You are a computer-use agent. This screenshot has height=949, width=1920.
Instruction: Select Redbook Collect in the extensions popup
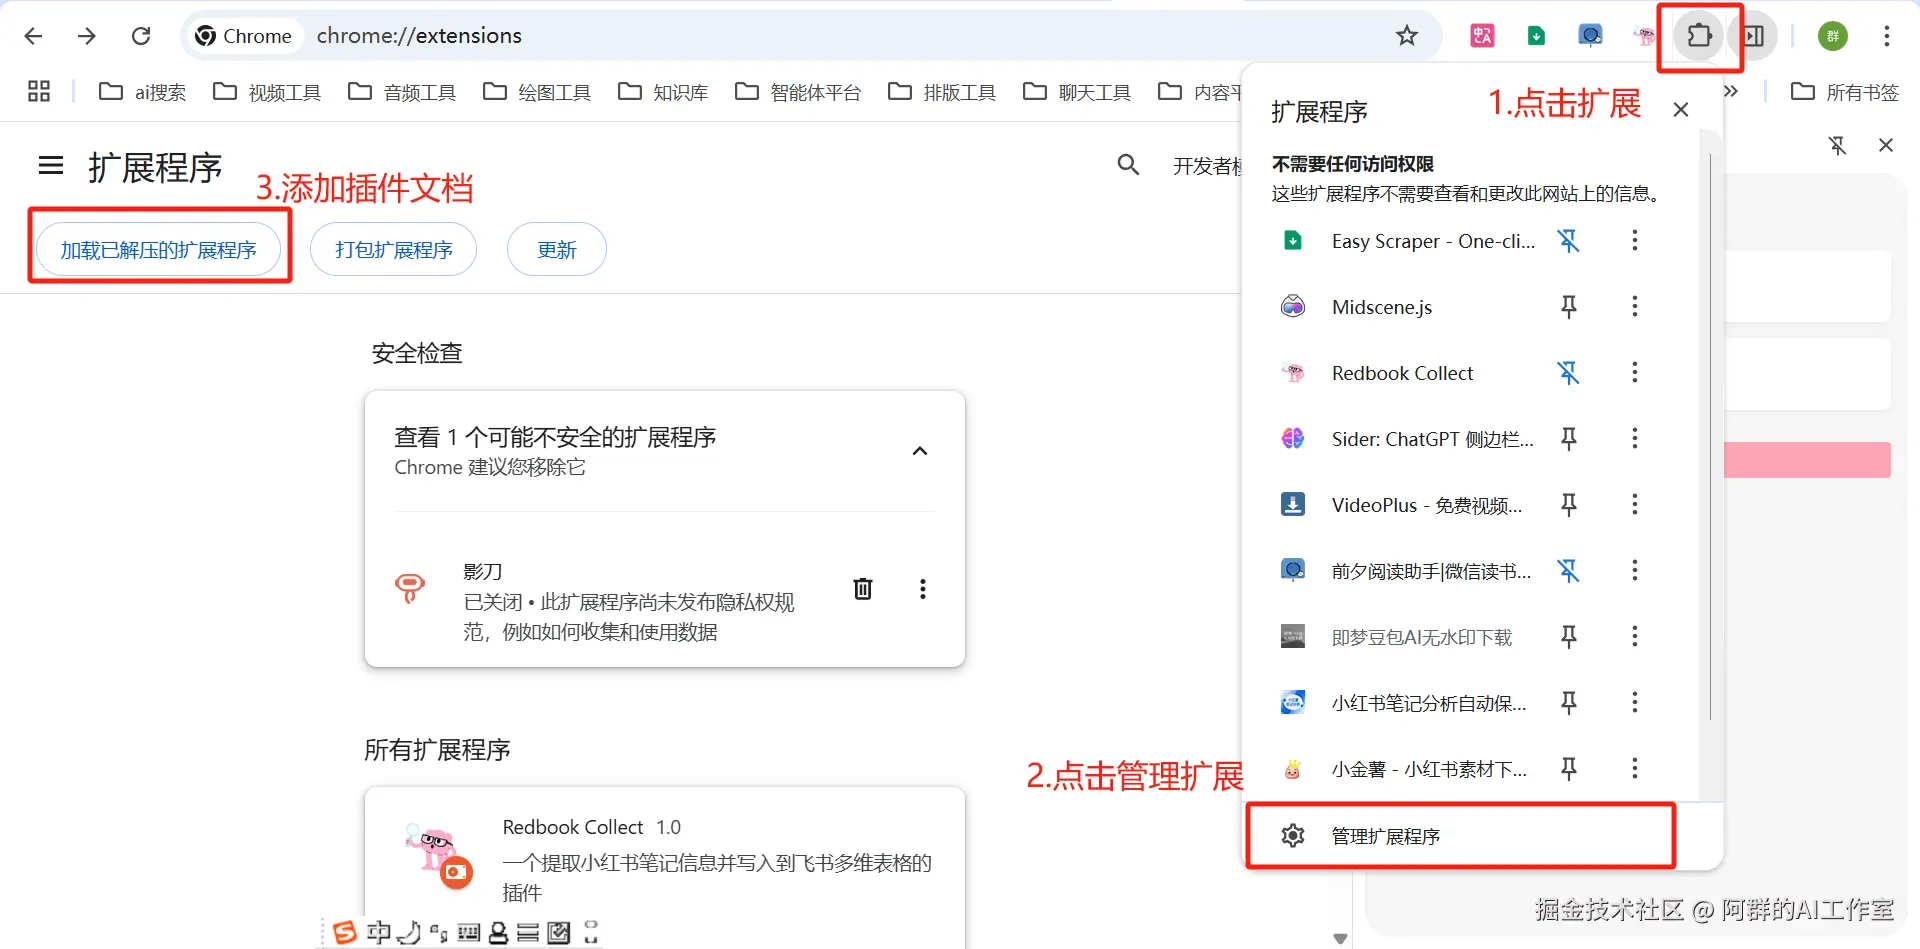tap(1402, 373)
